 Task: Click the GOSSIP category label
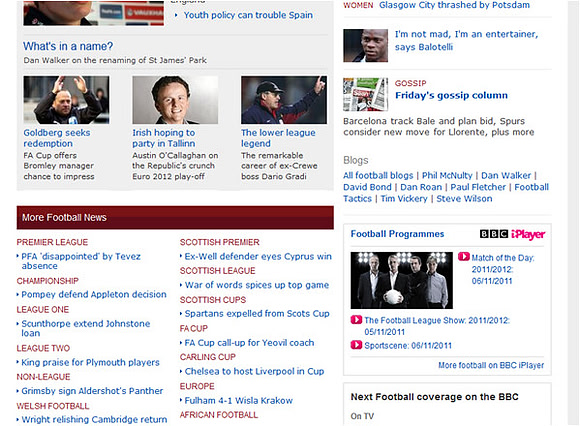pyautogui.click(x=411, y=83)
